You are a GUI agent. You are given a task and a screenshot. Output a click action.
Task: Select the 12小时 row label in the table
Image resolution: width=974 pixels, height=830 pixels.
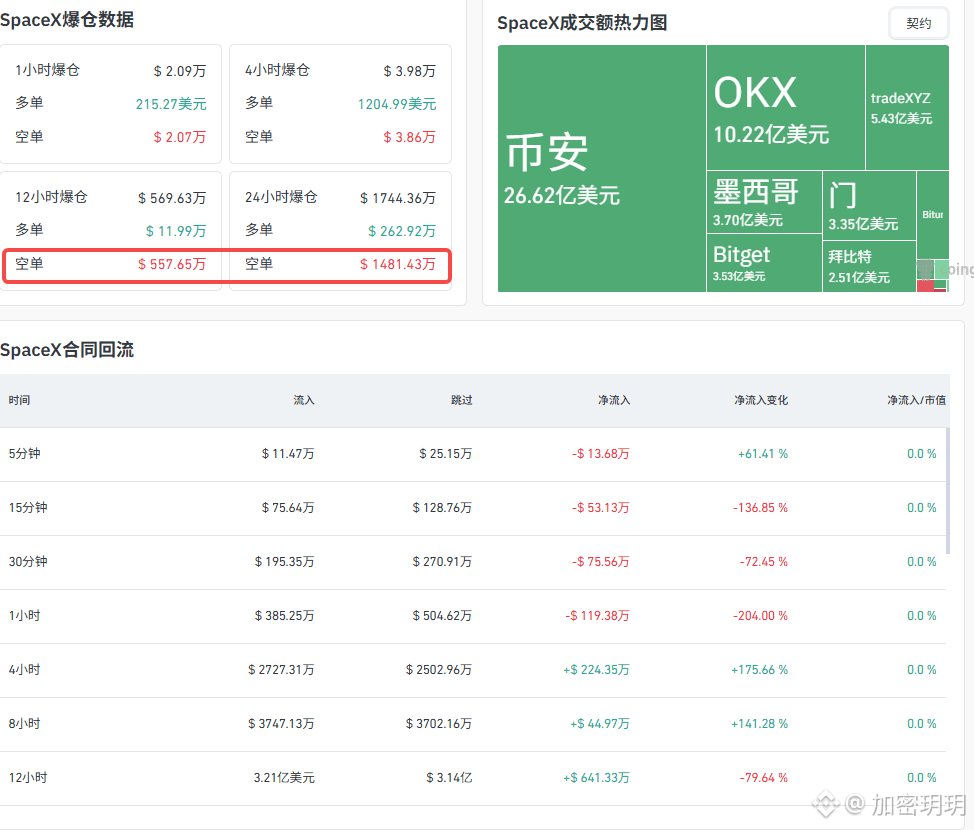tap(28, 778)
